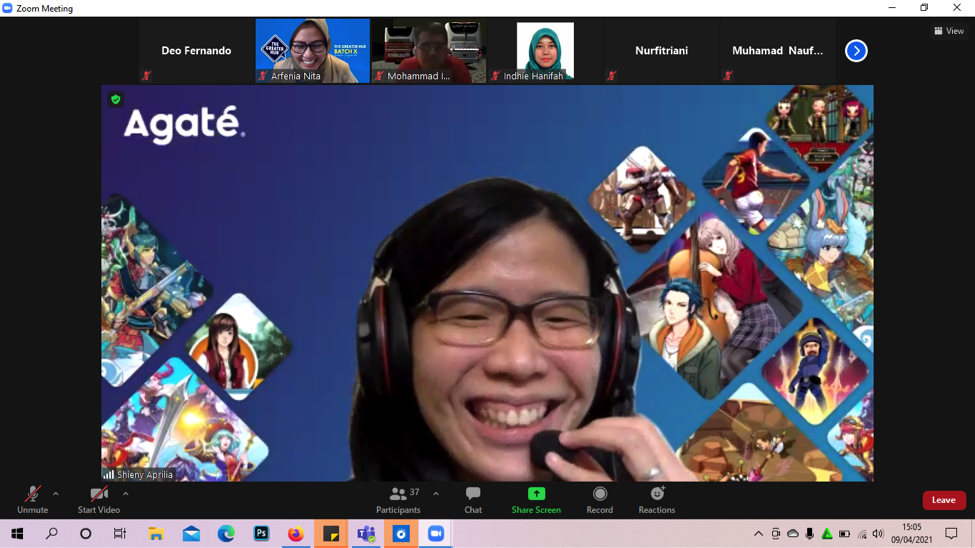The image size is (975, 548).
Task: Open the Chat panel
Action: click(x=473, y=500)
